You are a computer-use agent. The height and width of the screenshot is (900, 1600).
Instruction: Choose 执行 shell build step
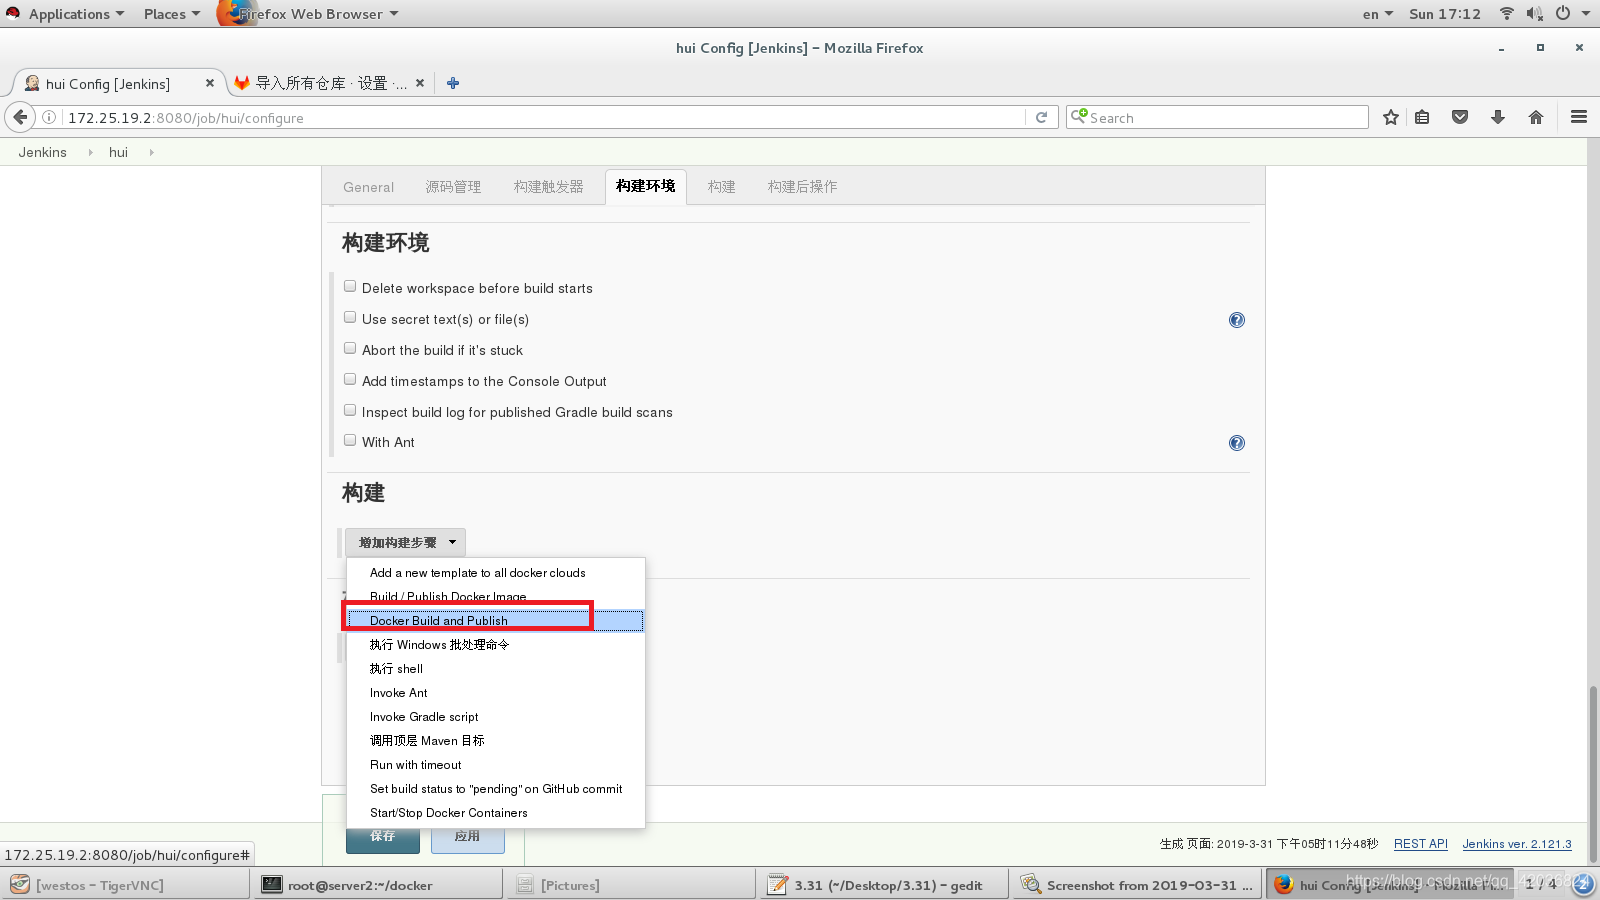(x=495, y=669)
